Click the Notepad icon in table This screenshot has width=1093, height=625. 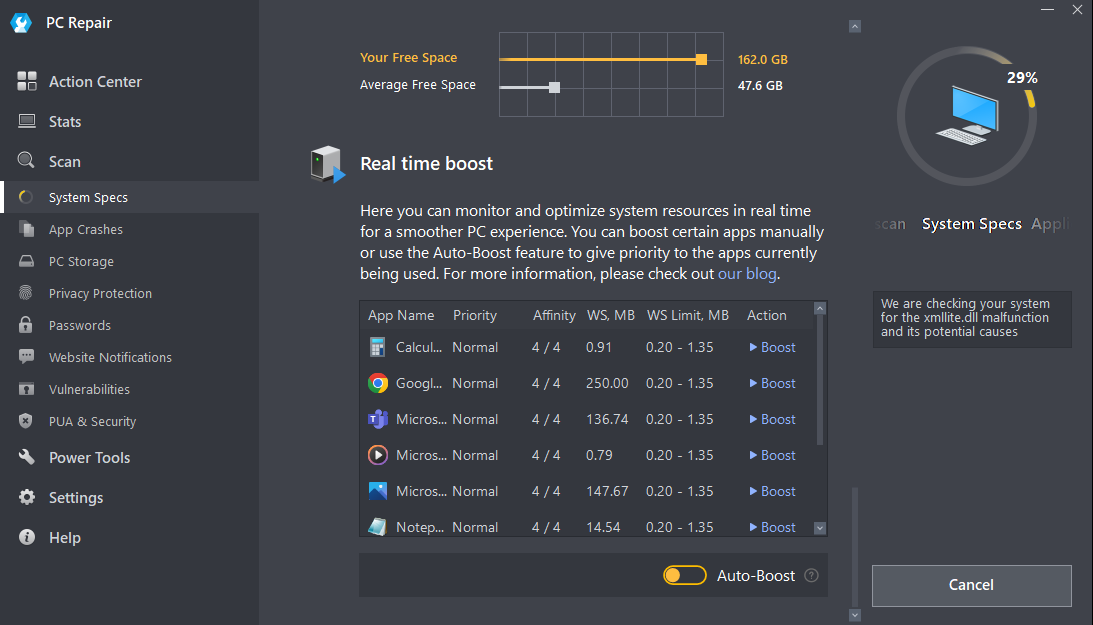[x=378, y=527]
